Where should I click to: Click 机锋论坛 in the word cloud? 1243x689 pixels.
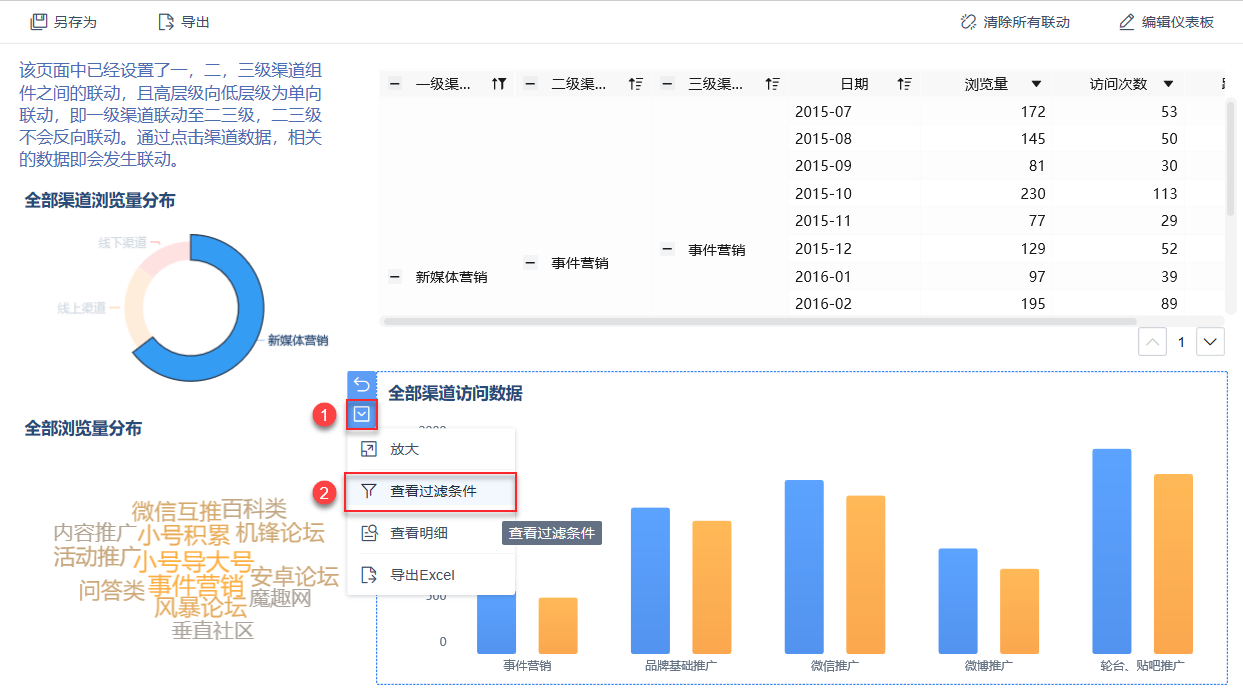280,533
